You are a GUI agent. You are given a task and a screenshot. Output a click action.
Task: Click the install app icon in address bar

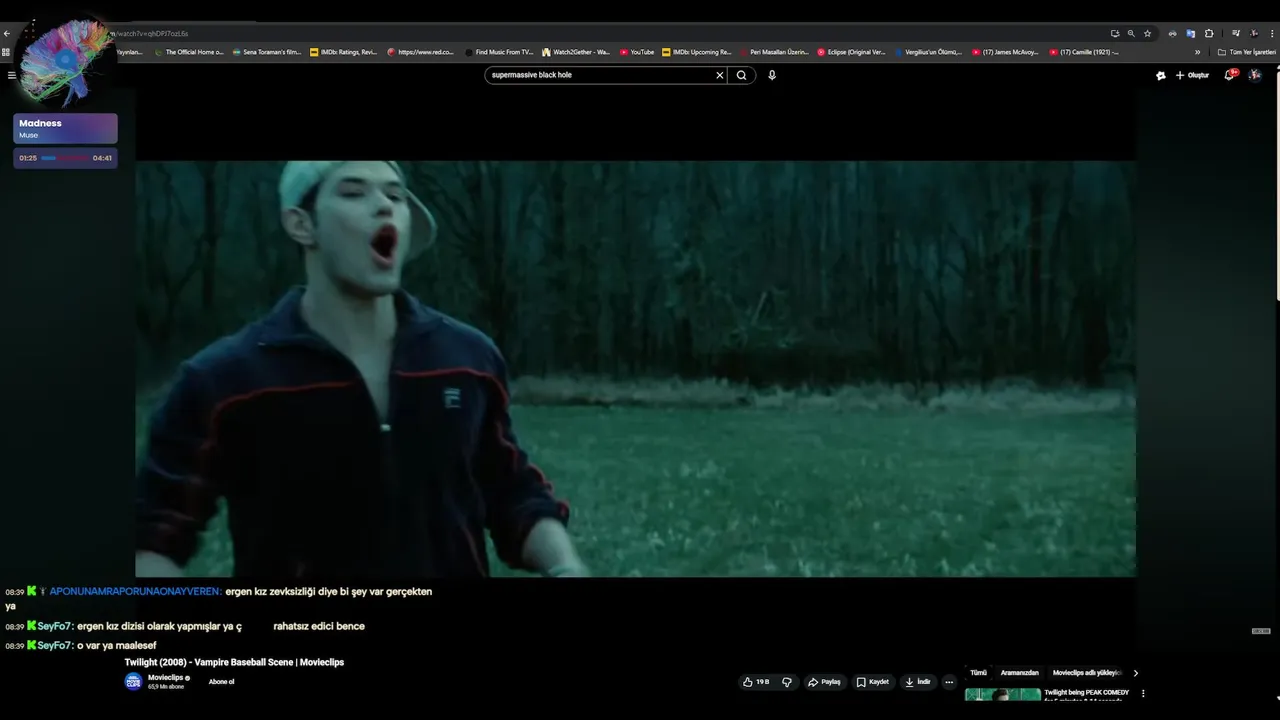(1115, 33)
